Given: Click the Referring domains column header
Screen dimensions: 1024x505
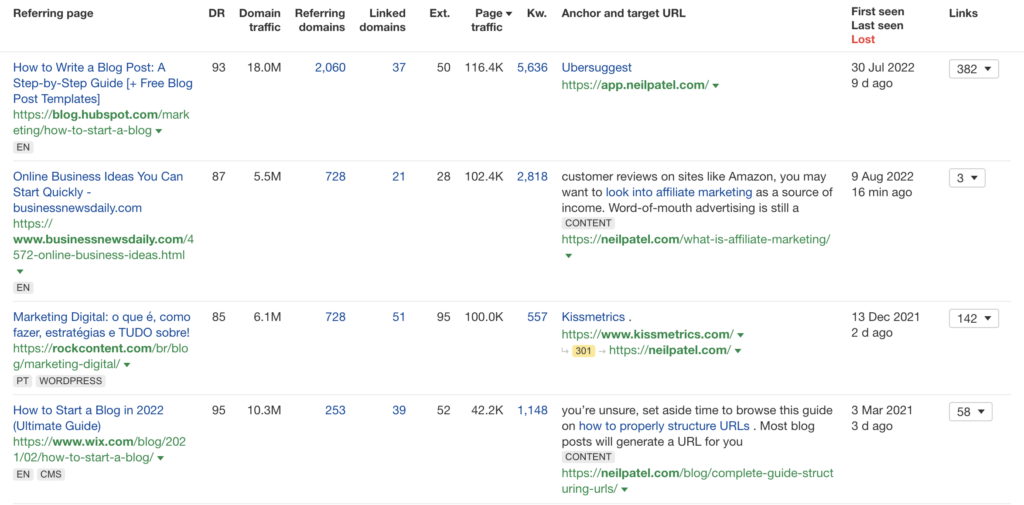Looking at the screenshot, I should tap(320, 20).
